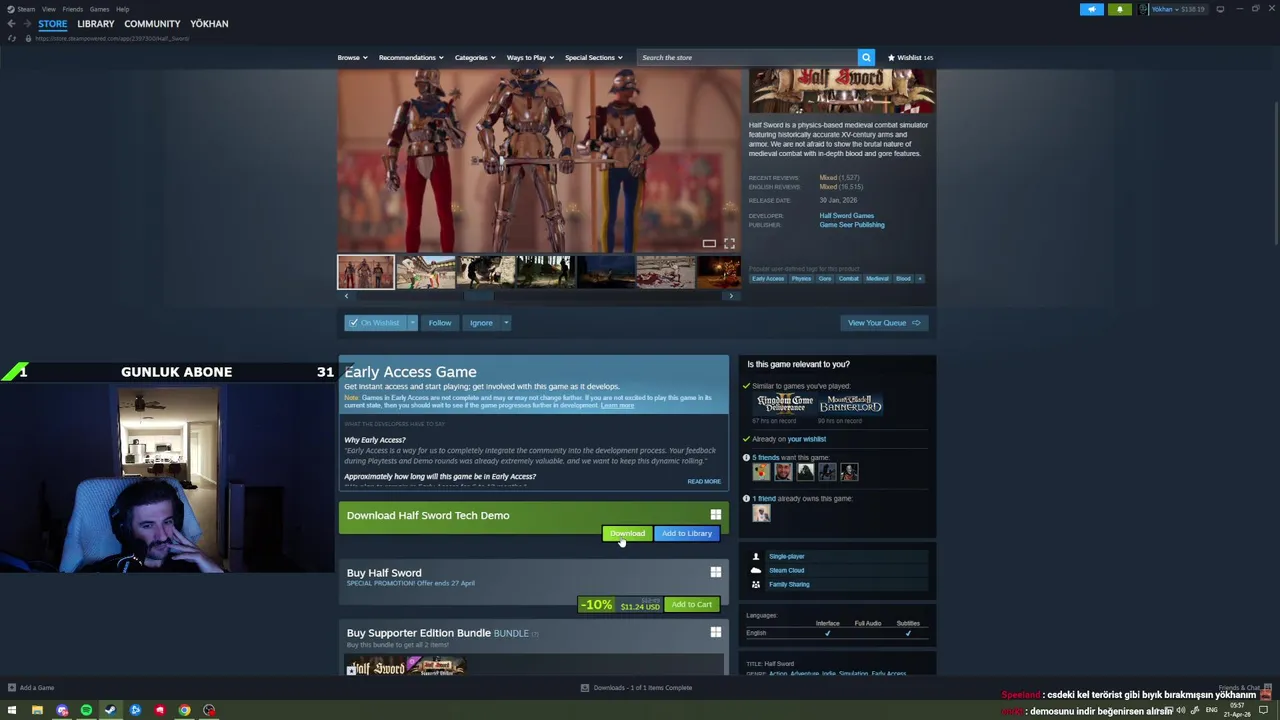Click the friend avatar who owns this game

[761, 513]
